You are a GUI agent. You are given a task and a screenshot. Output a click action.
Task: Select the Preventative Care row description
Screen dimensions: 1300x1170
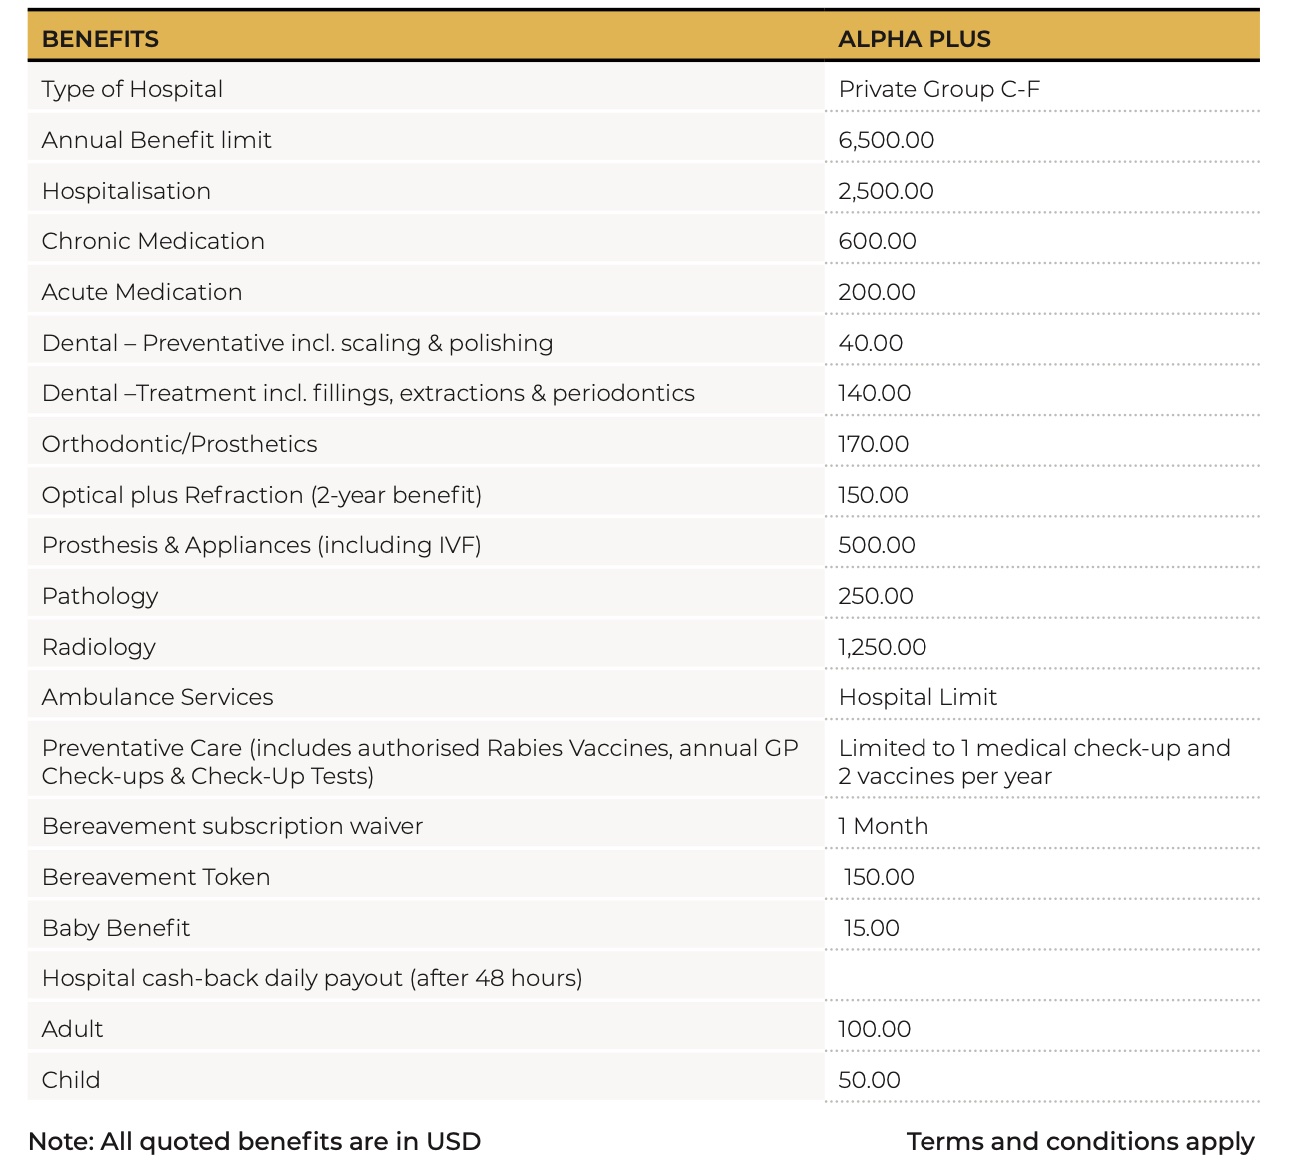[420, 762]
